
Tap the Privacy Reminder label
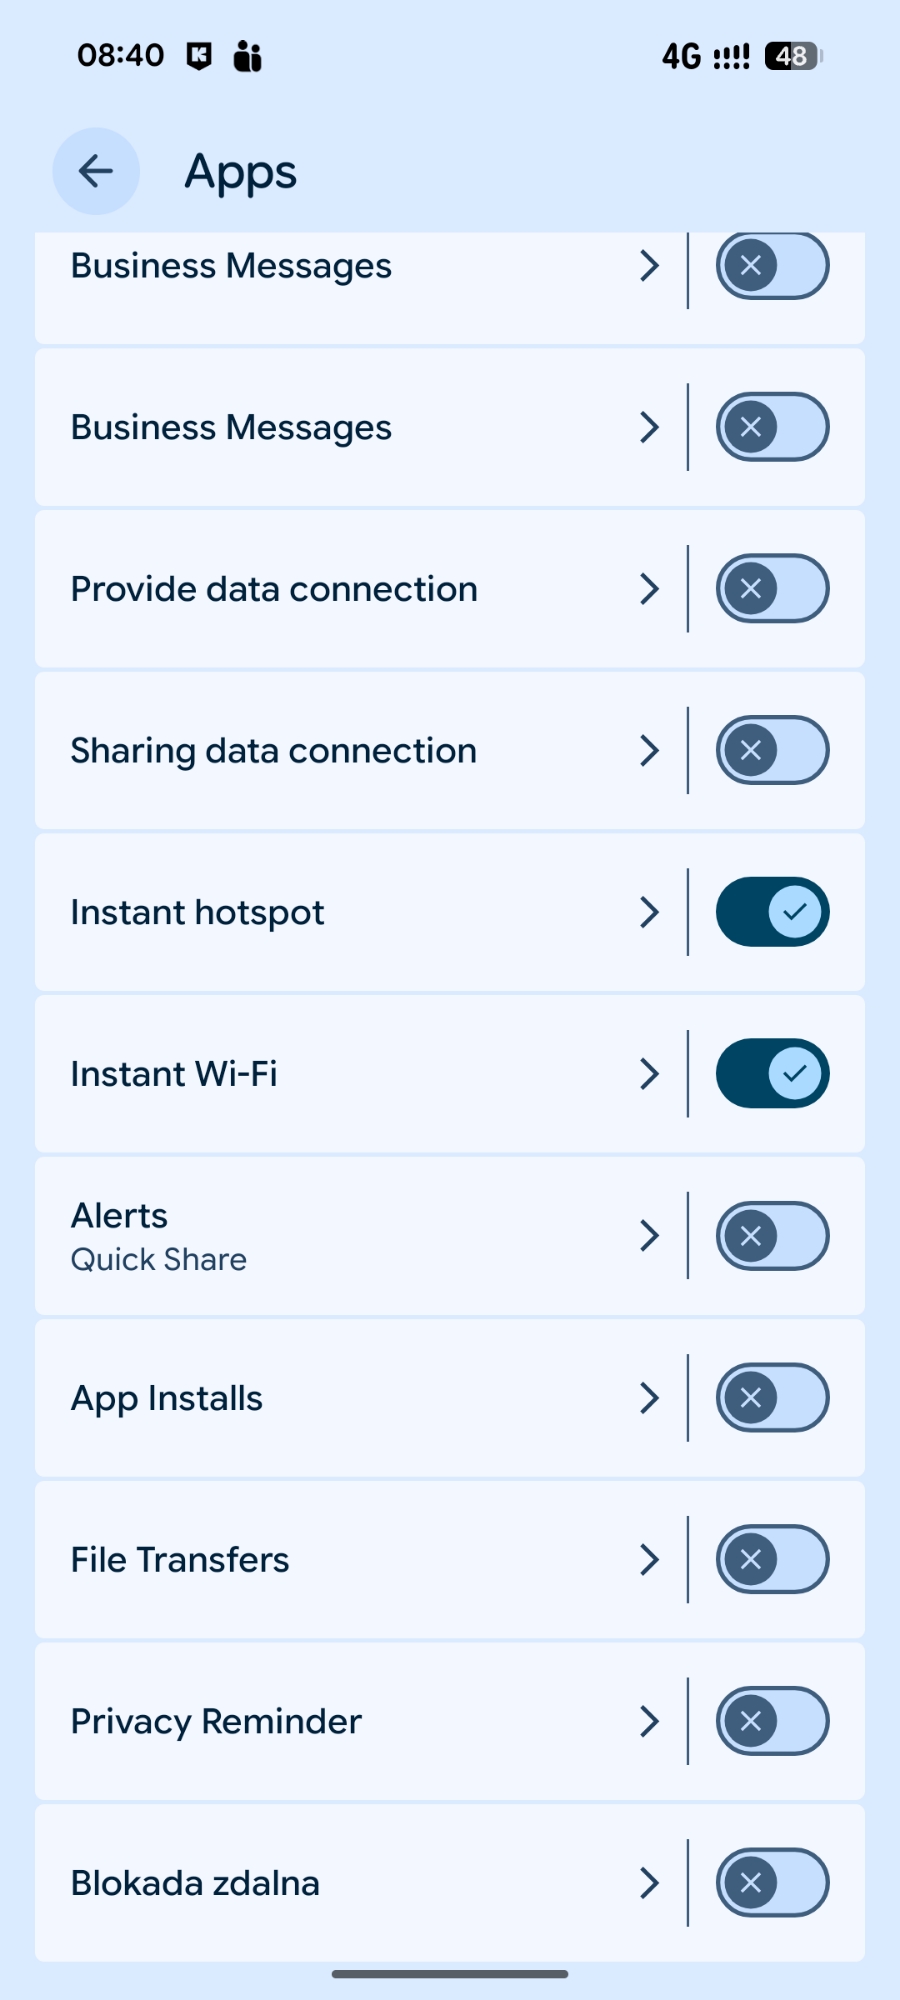[x=216, y=1722]
